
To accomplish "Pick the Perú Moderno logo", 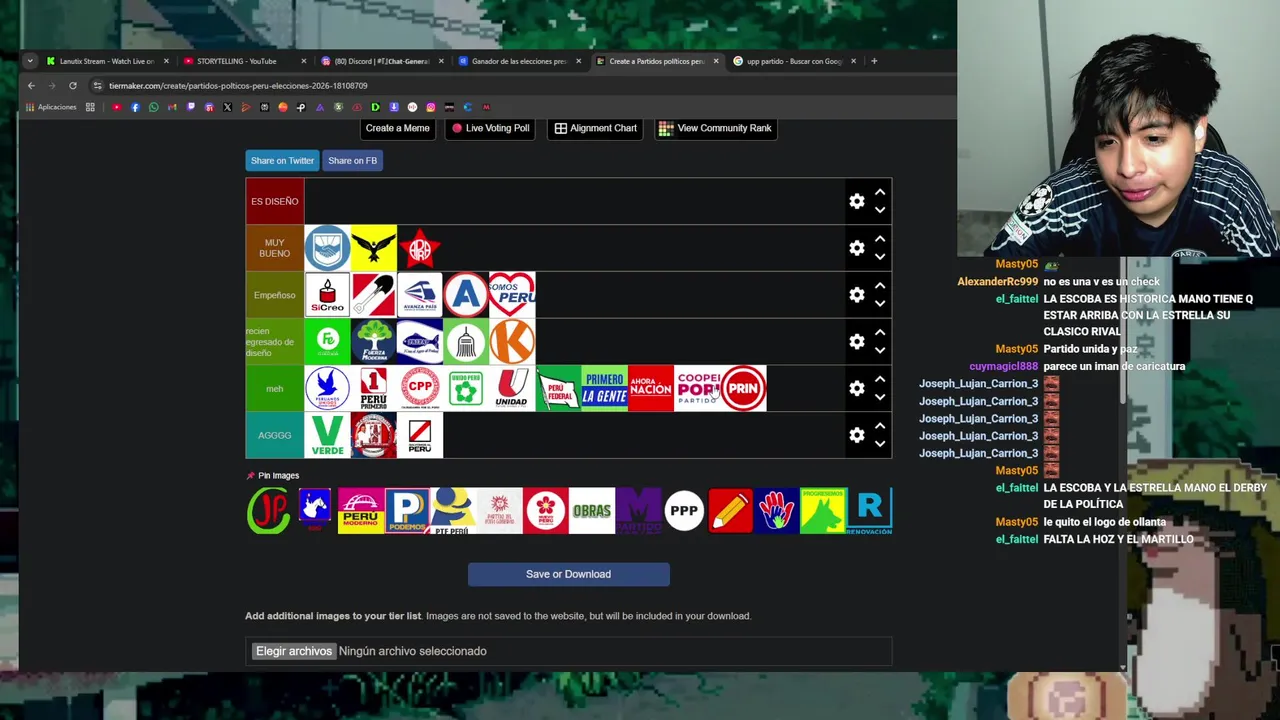I will (361, 511).
